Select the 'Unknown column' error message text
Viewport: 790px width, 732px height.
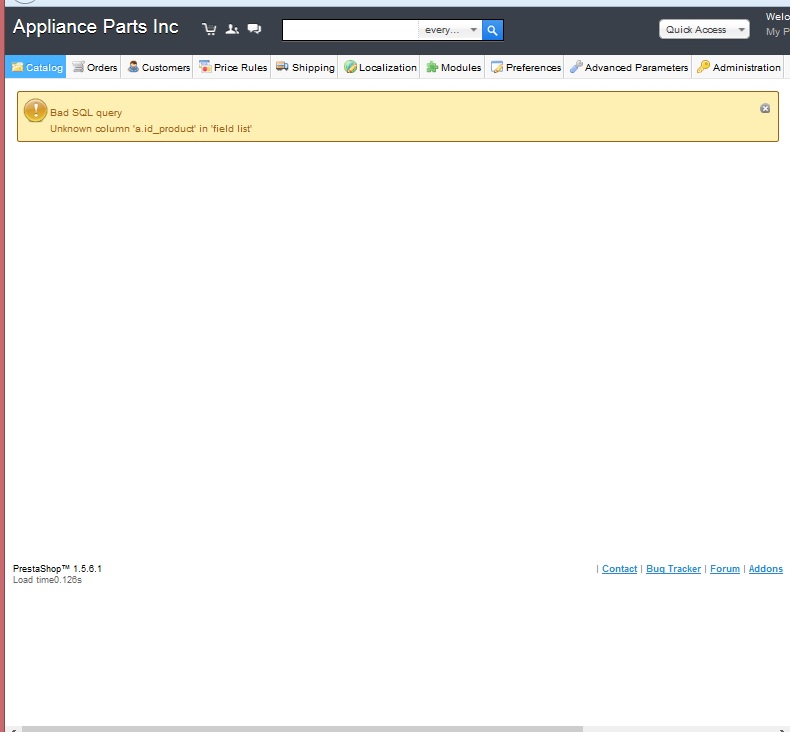(151, 128)
